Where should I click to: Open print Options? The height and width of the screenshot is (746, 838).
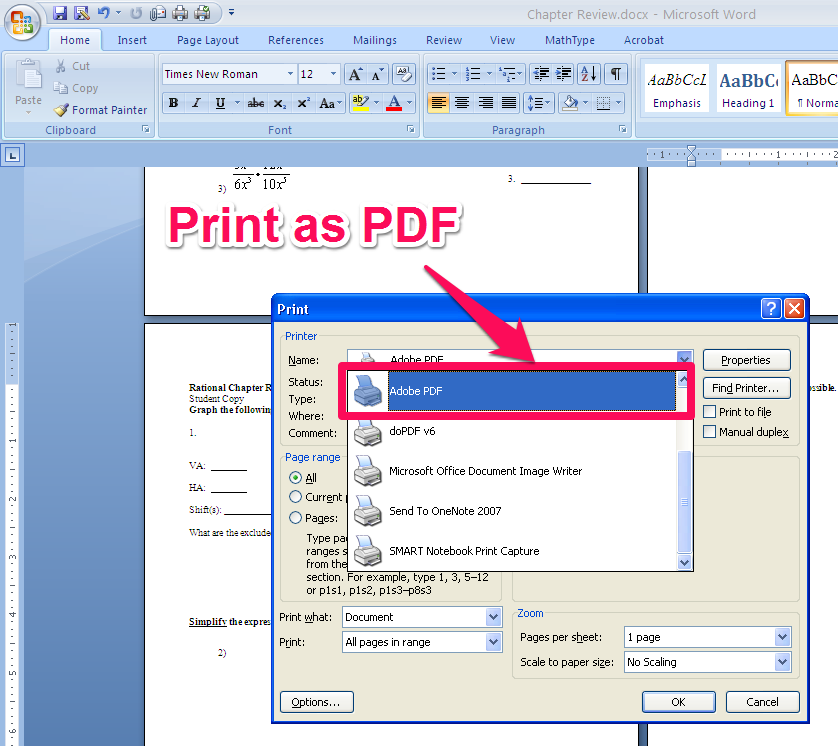click(x=316, y=702)
